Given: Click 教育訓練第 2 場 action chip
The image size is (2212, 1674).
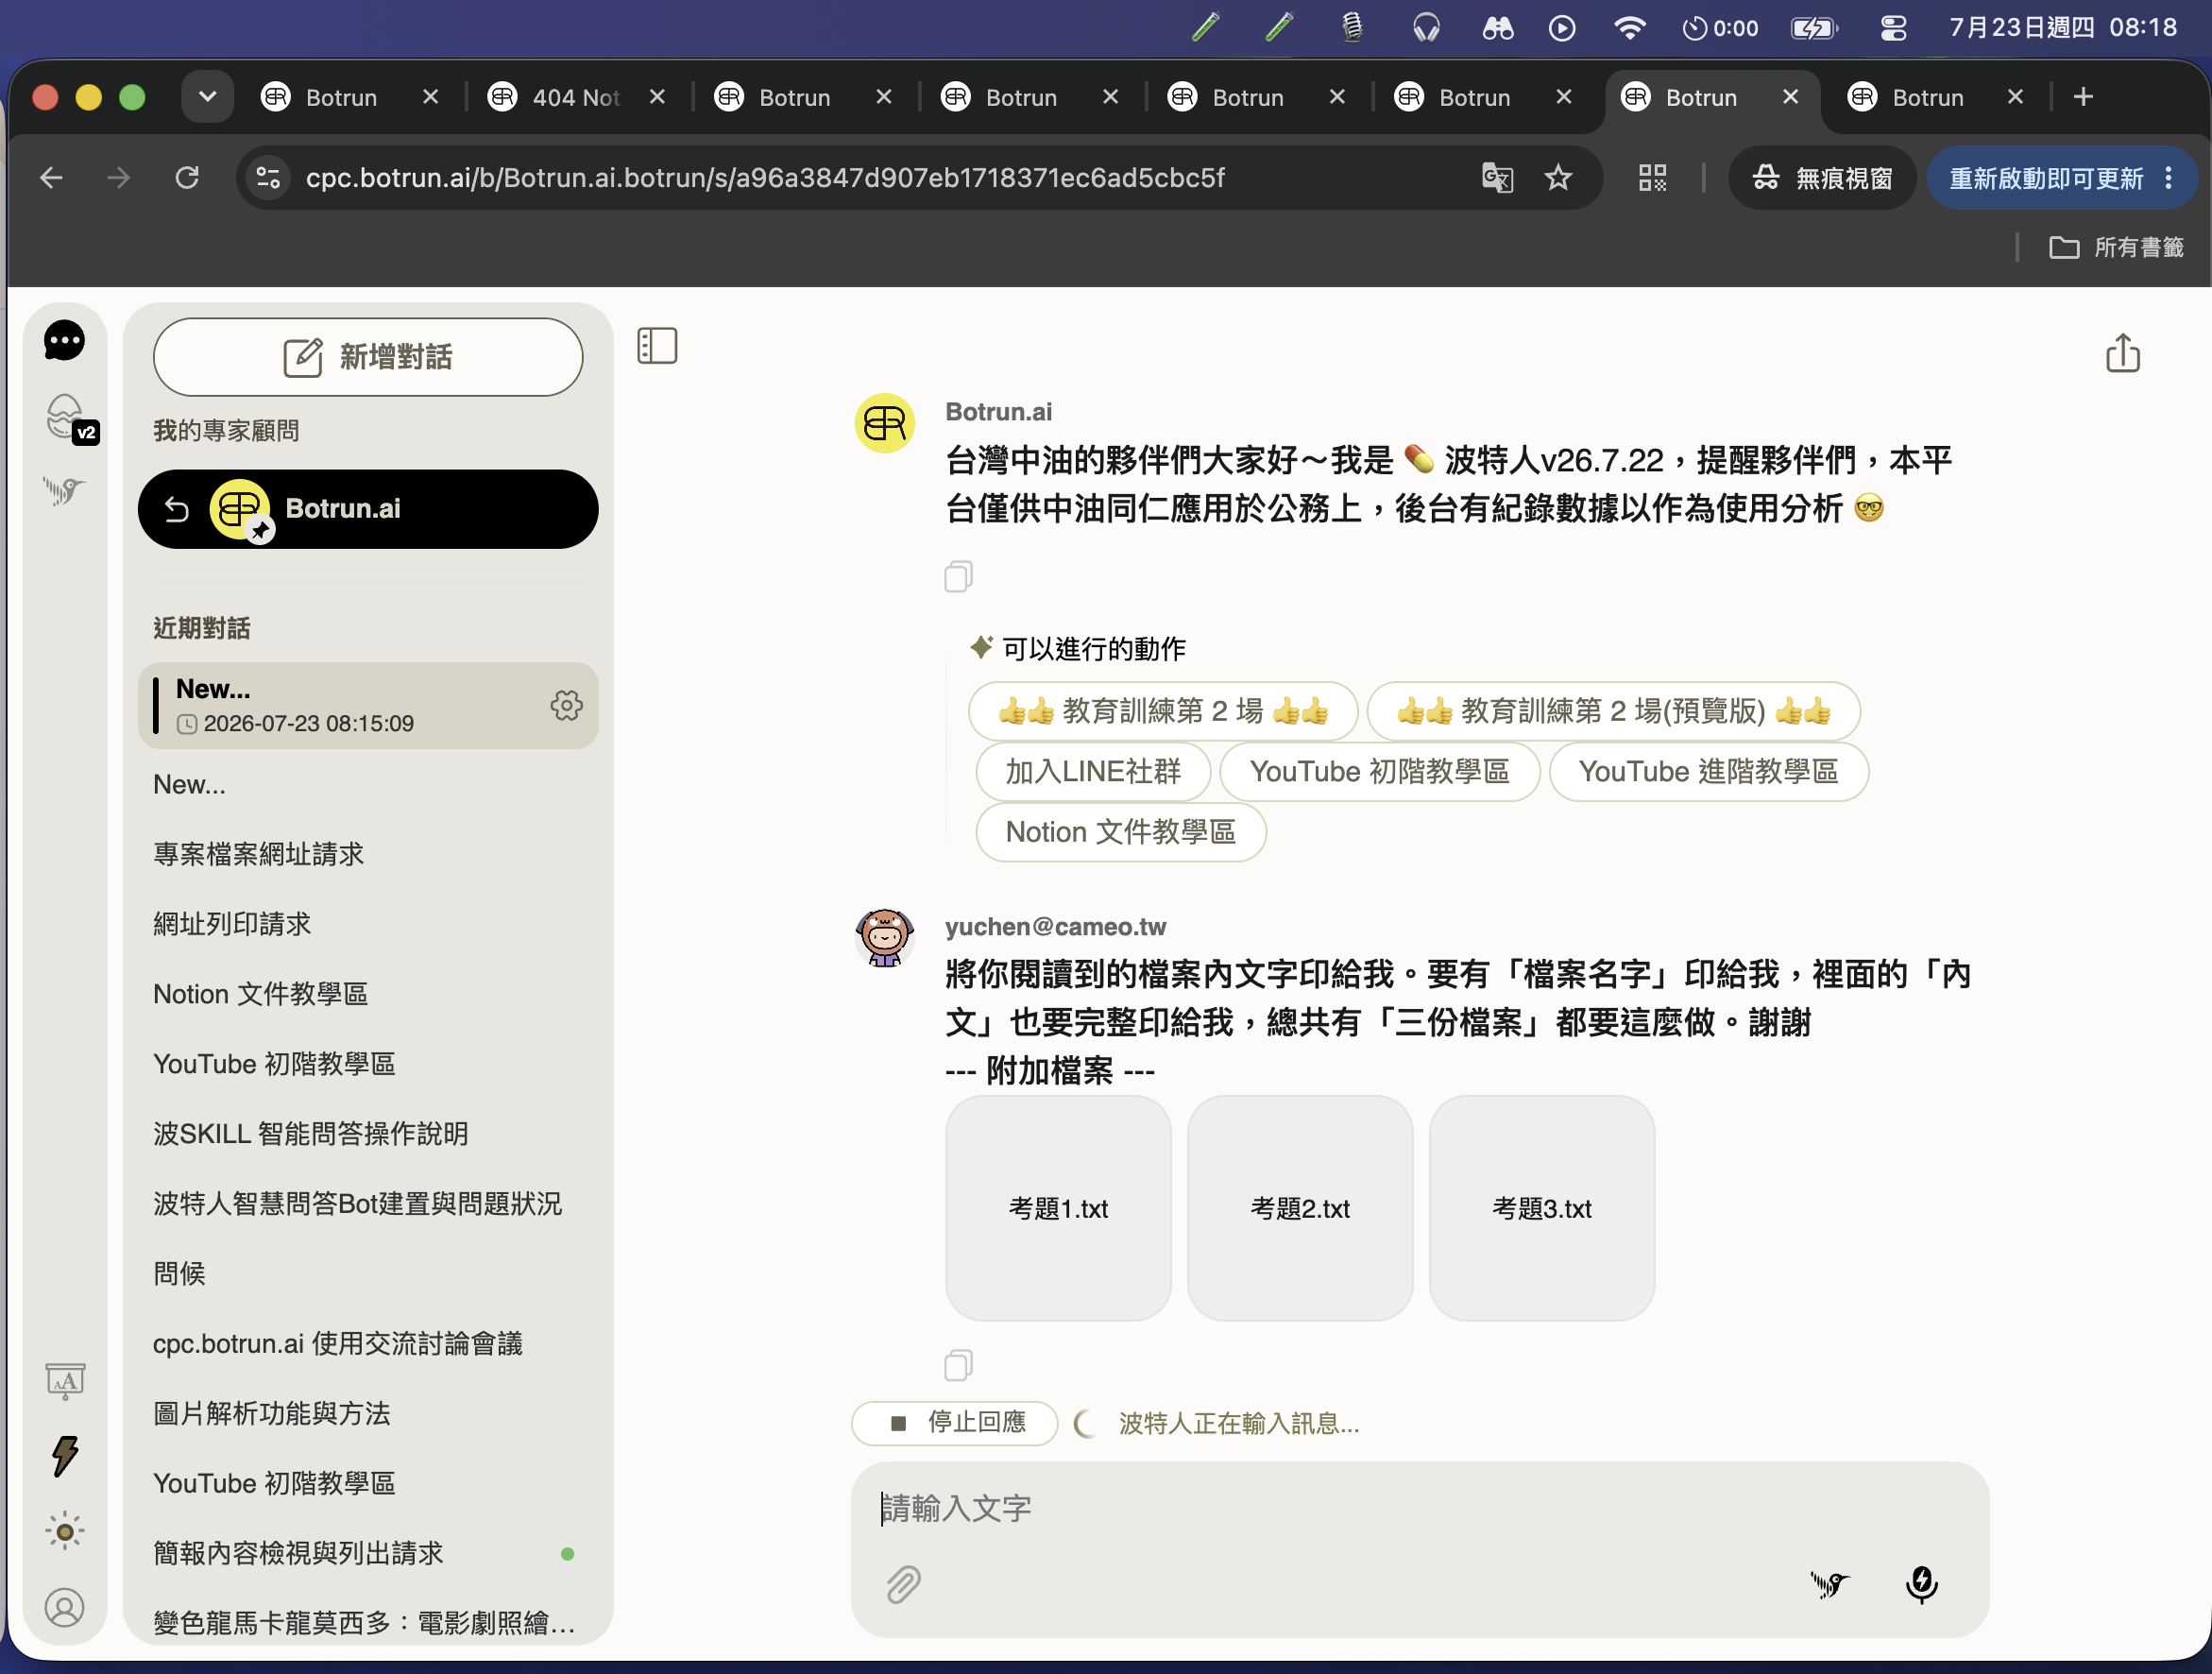Looking at the screenshot, I should (x=1163, y=711).
